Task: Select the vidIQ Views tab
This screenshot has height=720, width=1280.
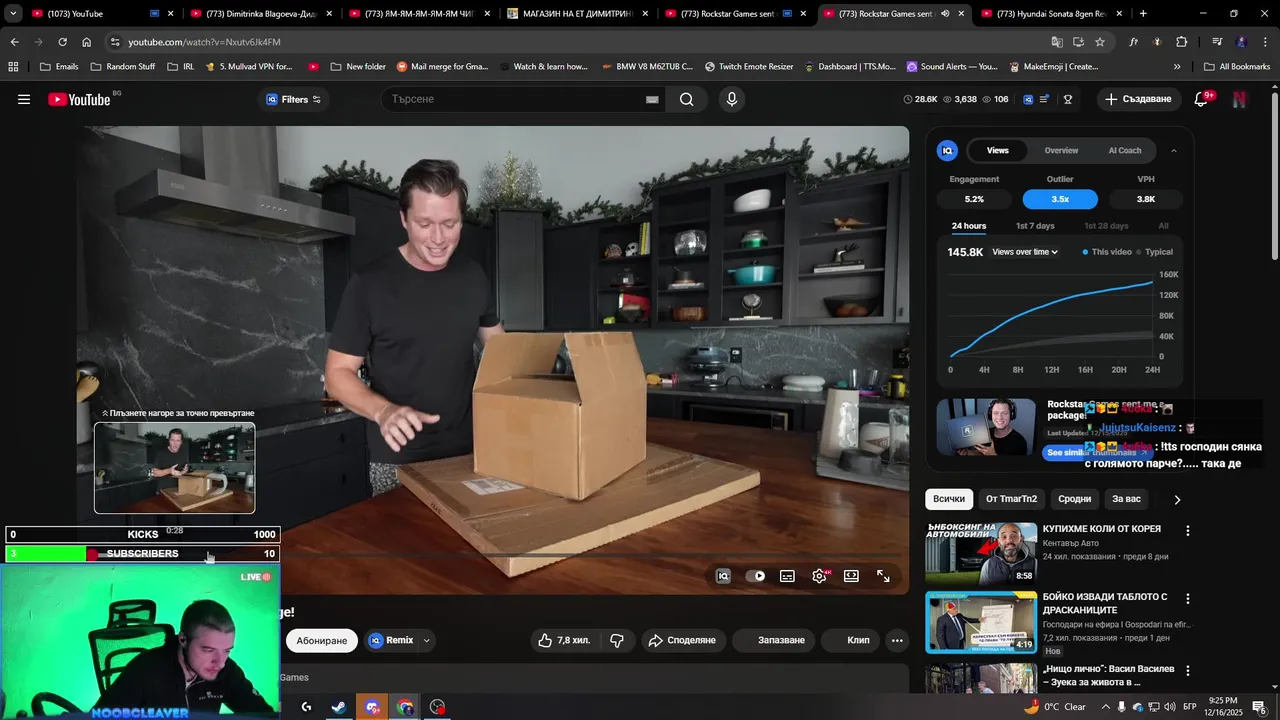Action: coord(998,150)
